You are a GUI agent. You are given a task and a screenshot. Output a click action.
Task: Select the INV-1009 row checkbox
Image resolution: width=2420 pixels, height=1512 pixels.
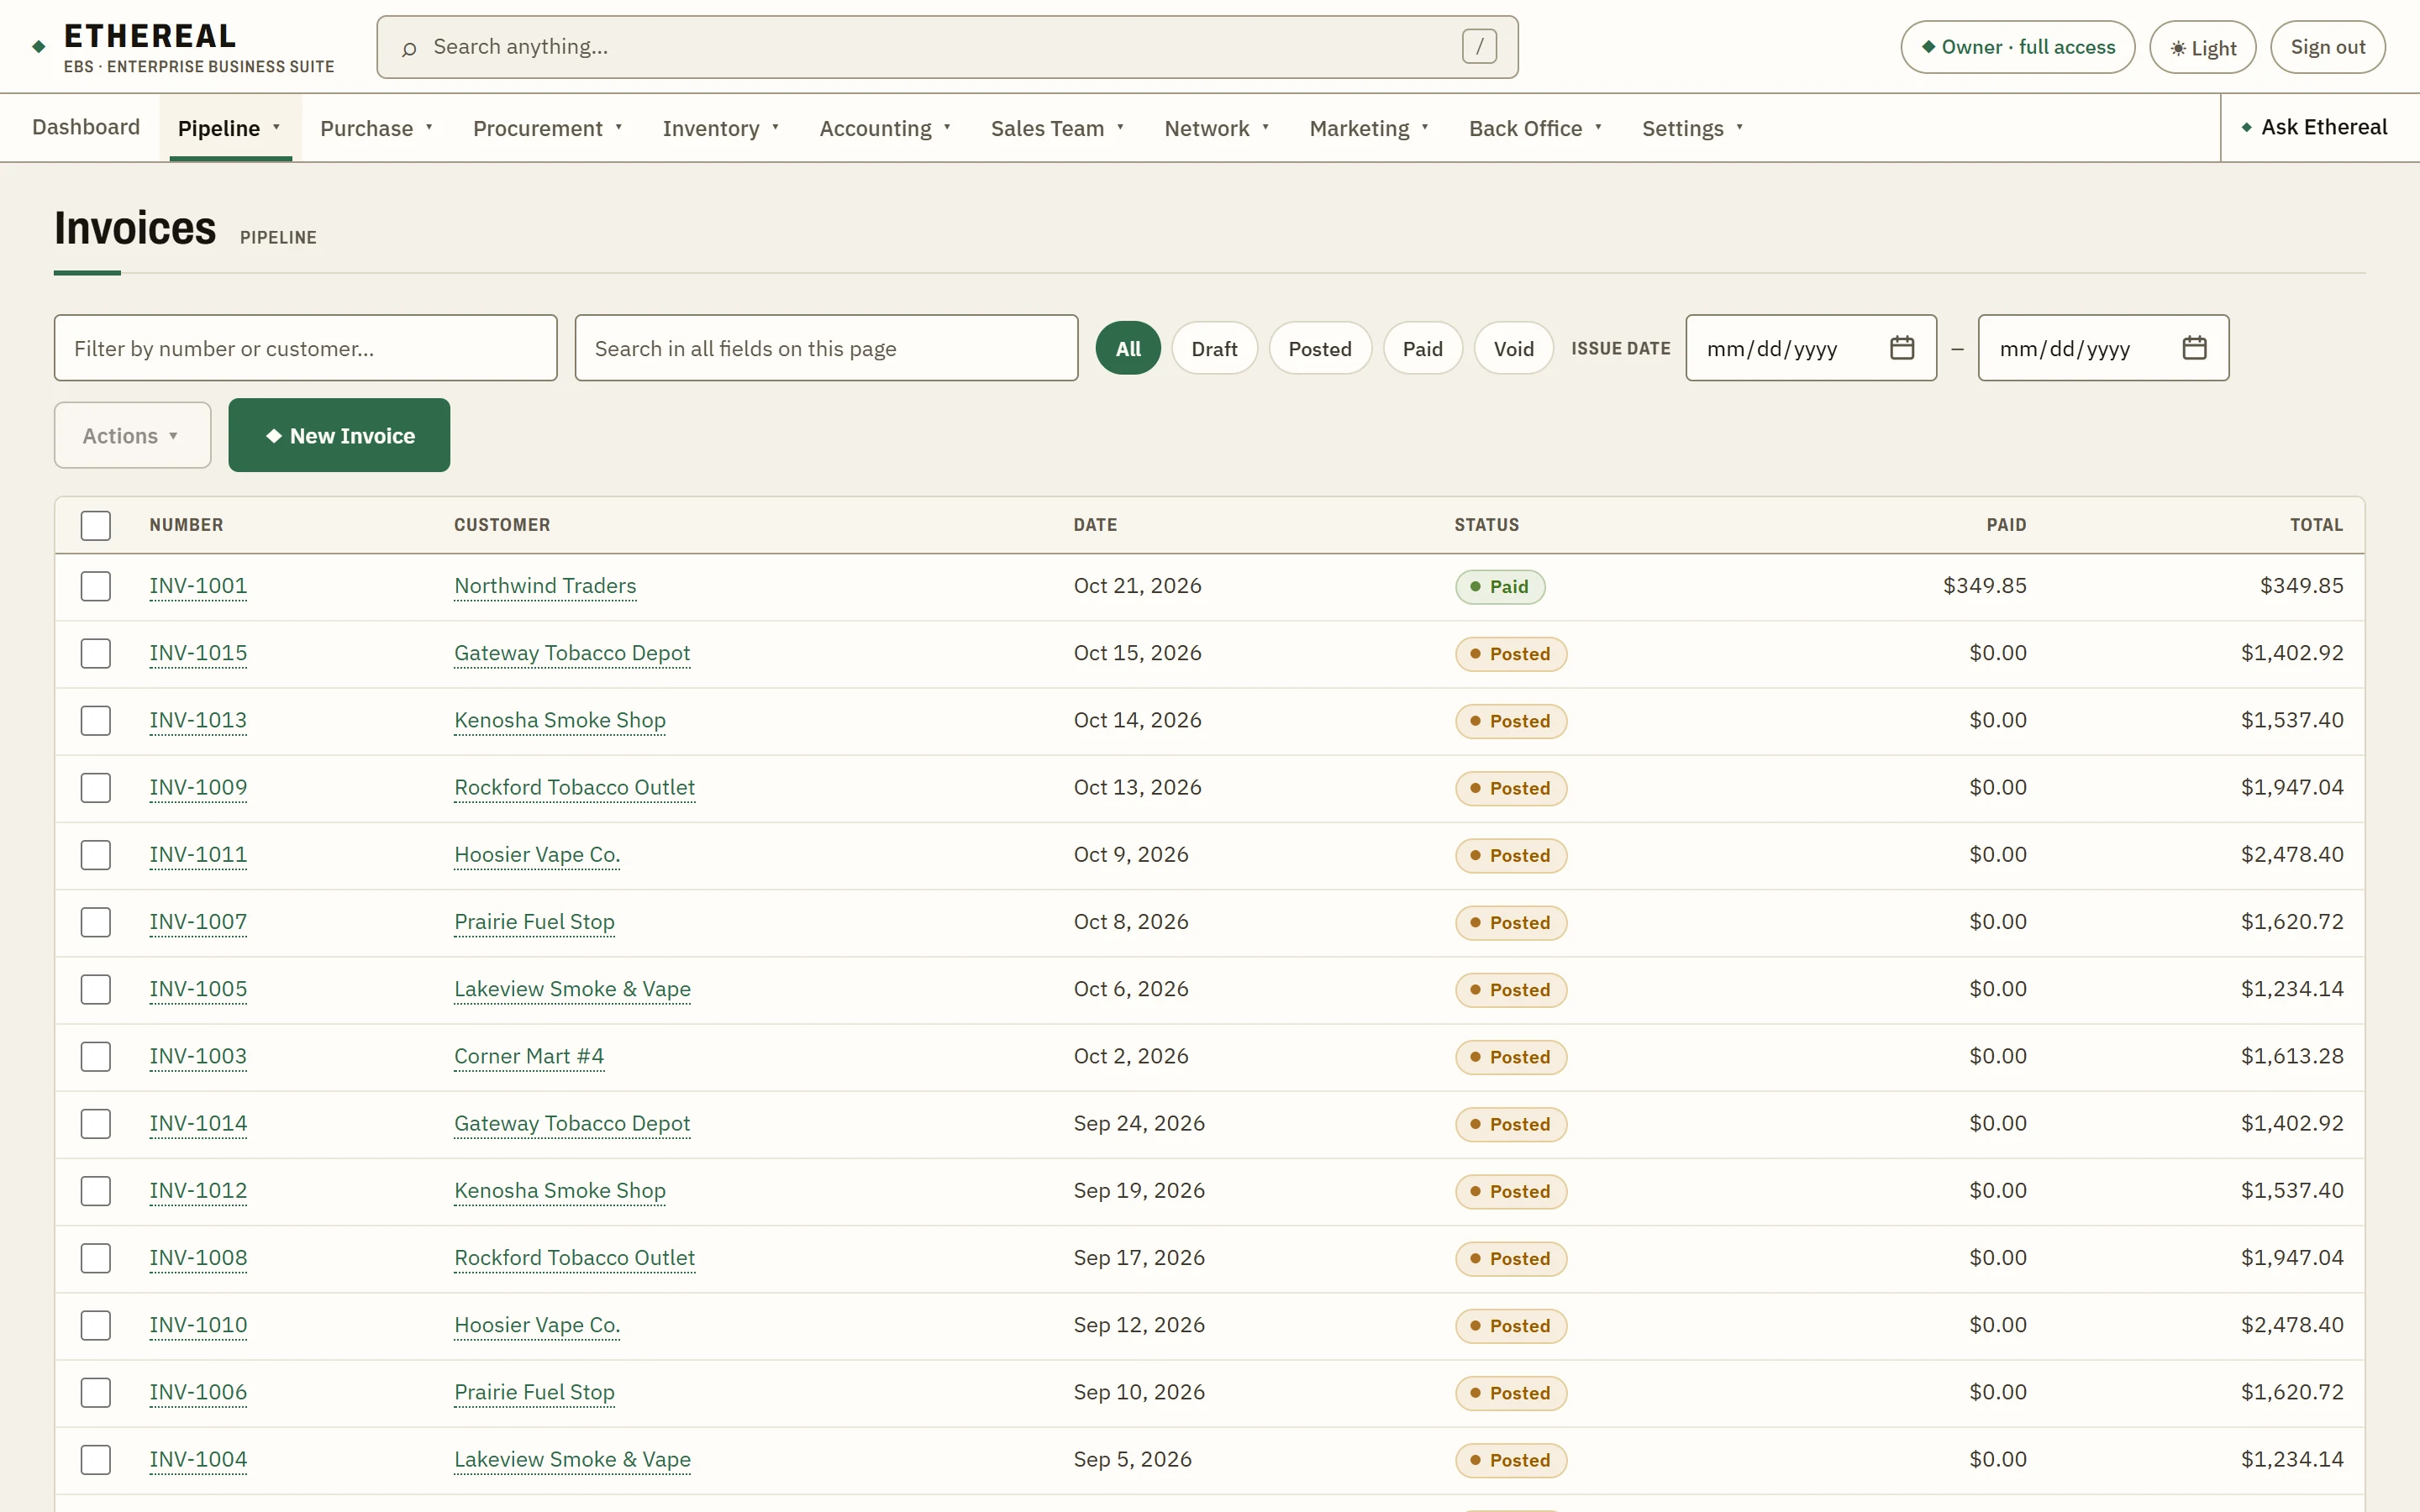(x=96, y=787)
